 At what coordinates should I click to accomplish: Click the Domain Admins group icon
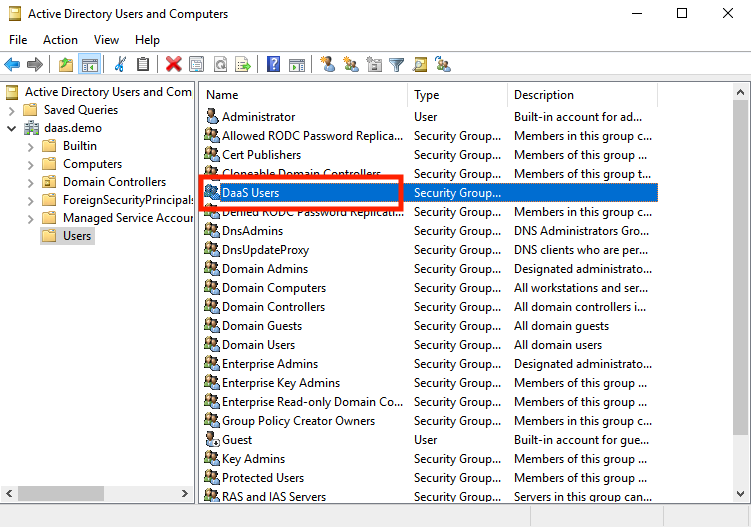click(x=212, y=268)
